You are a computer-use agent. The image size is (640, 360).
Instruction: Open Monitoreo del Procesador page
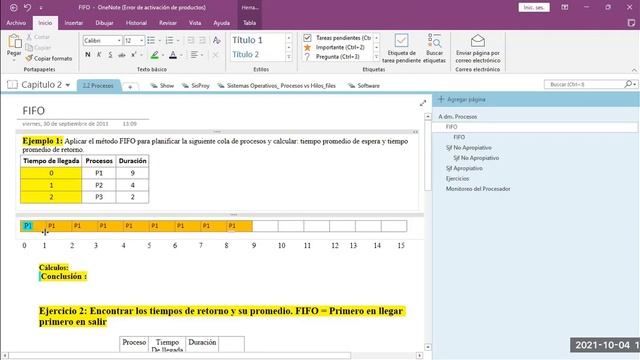pyautogui.click(x=478, y=189)
